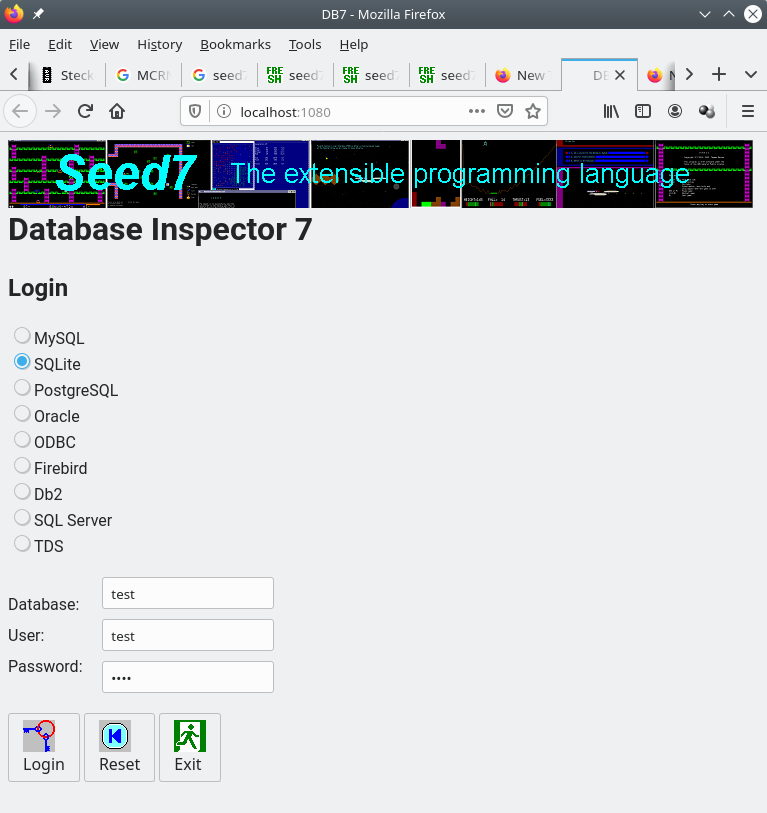767x813 pixels.
Task: Click the Reset button
Action: pos(119,747)
